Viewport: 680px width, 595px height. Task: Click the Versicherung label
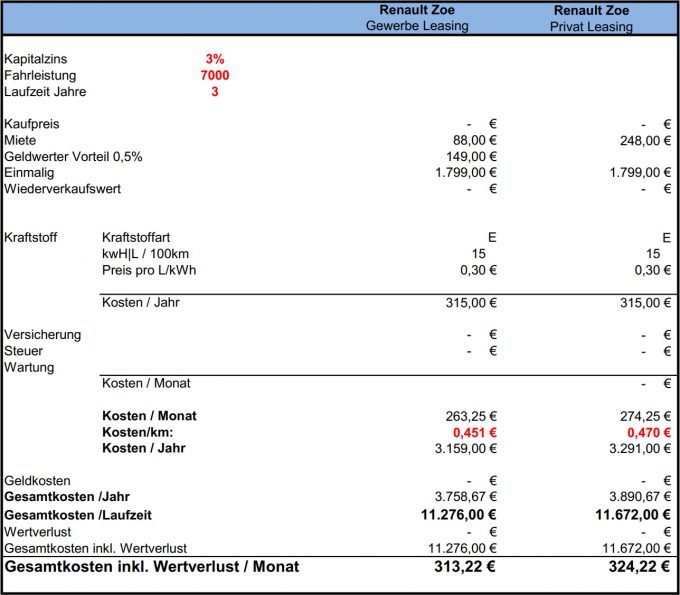point(42,335)
